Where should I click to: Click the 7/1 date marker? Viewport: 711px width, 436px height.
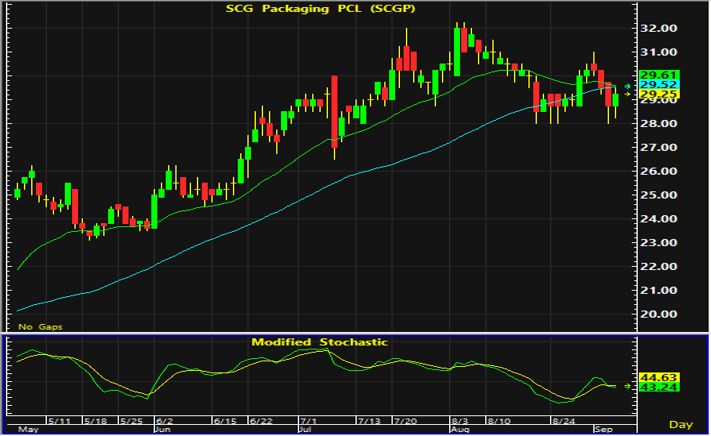(x=309, y=421)
